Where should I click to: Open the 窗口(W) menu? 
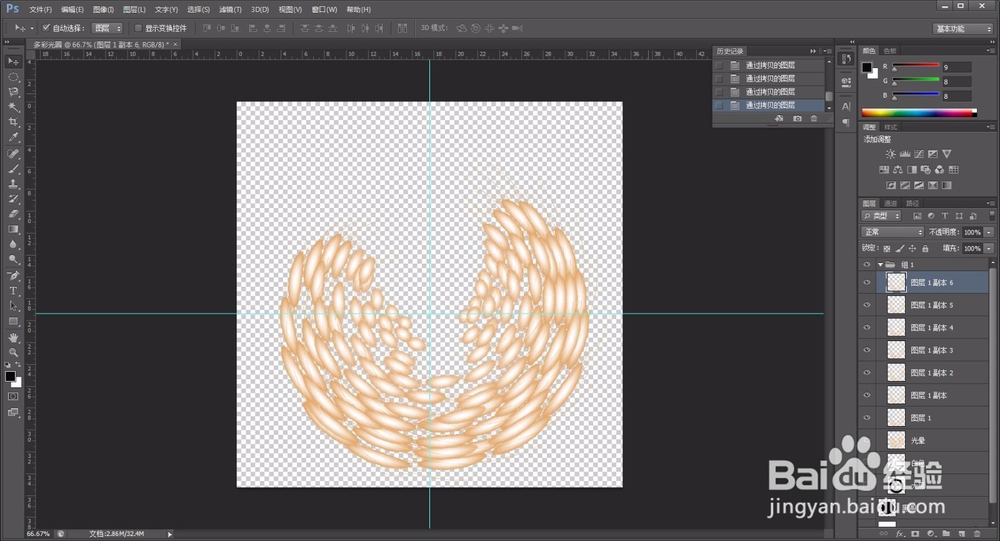[324, 10]
